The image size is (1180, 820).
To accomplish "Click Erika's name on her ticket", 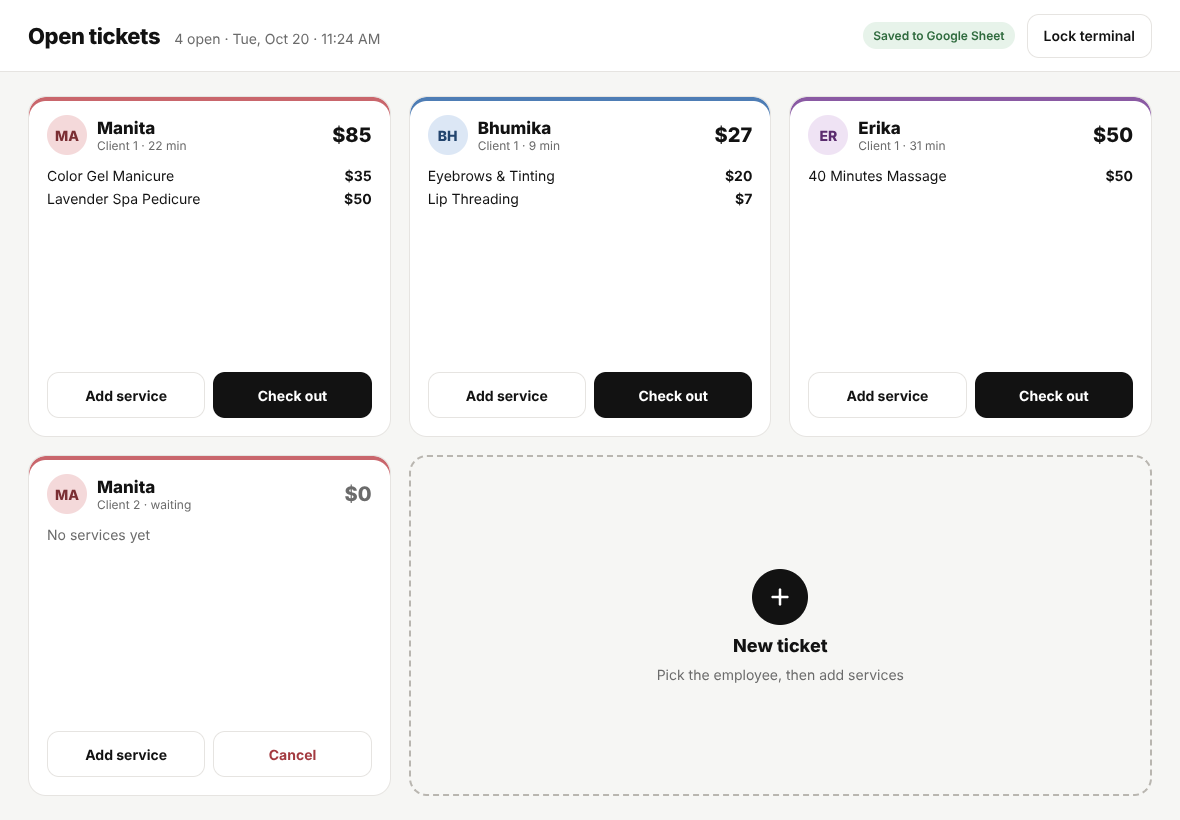I will click(x=879, y=128).
